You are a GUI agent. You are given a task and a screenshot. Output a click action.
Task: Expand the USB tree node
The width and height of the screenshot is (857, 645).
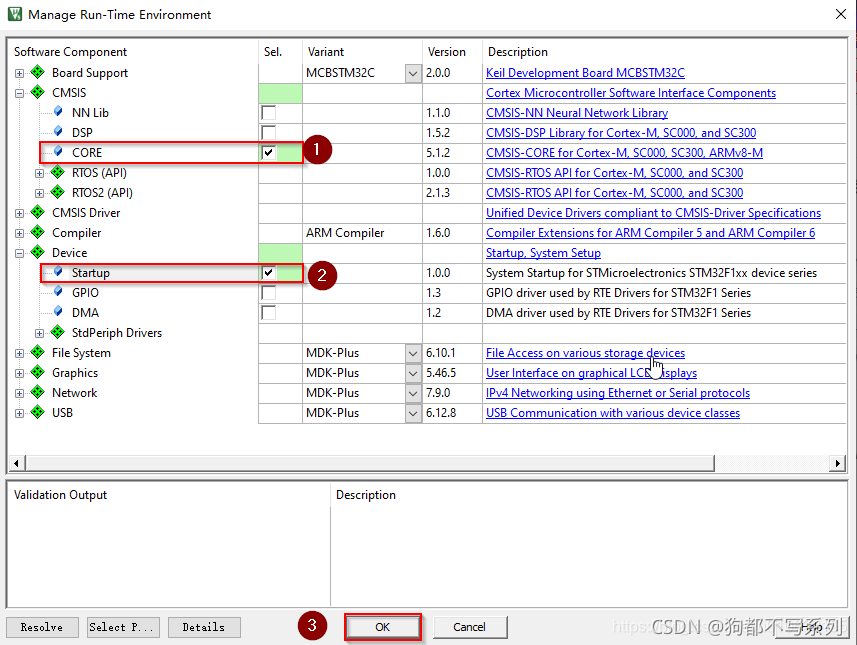click(20, 413)
